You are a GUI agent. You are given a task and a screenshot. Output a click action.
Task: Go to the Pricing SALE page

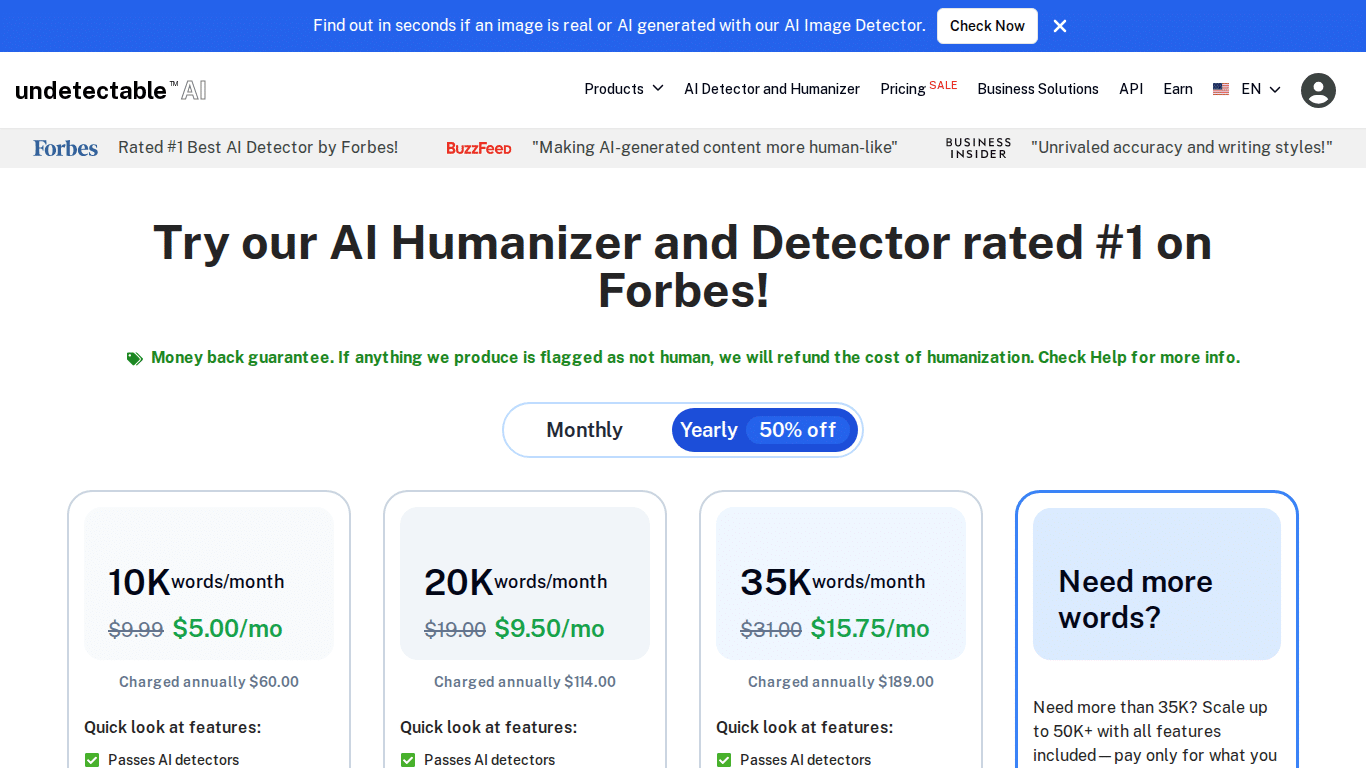(919, 88)
